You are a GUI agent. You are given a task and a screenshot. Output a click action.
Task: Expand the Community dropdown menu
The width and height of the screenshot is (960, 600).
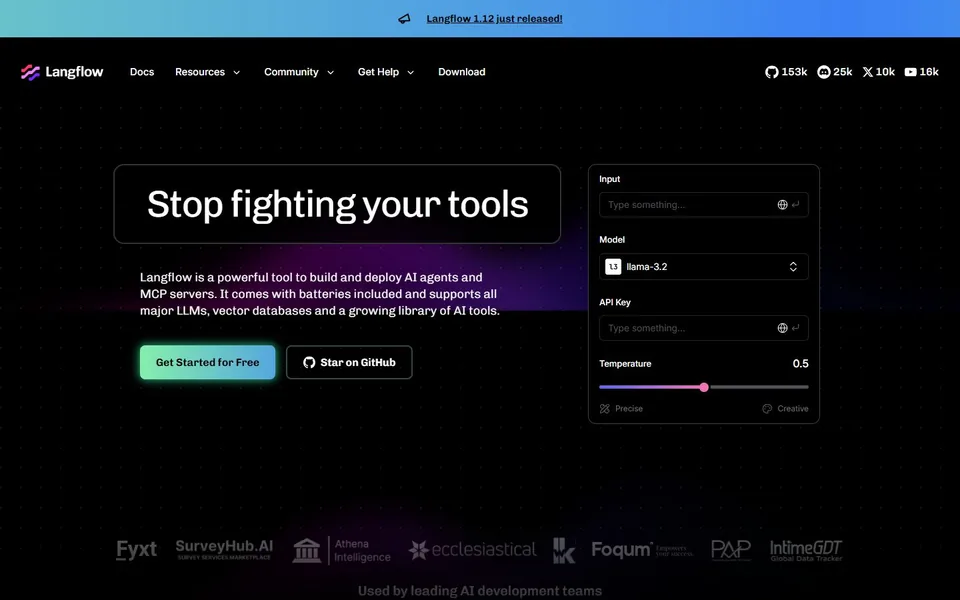tap(299, 72)
